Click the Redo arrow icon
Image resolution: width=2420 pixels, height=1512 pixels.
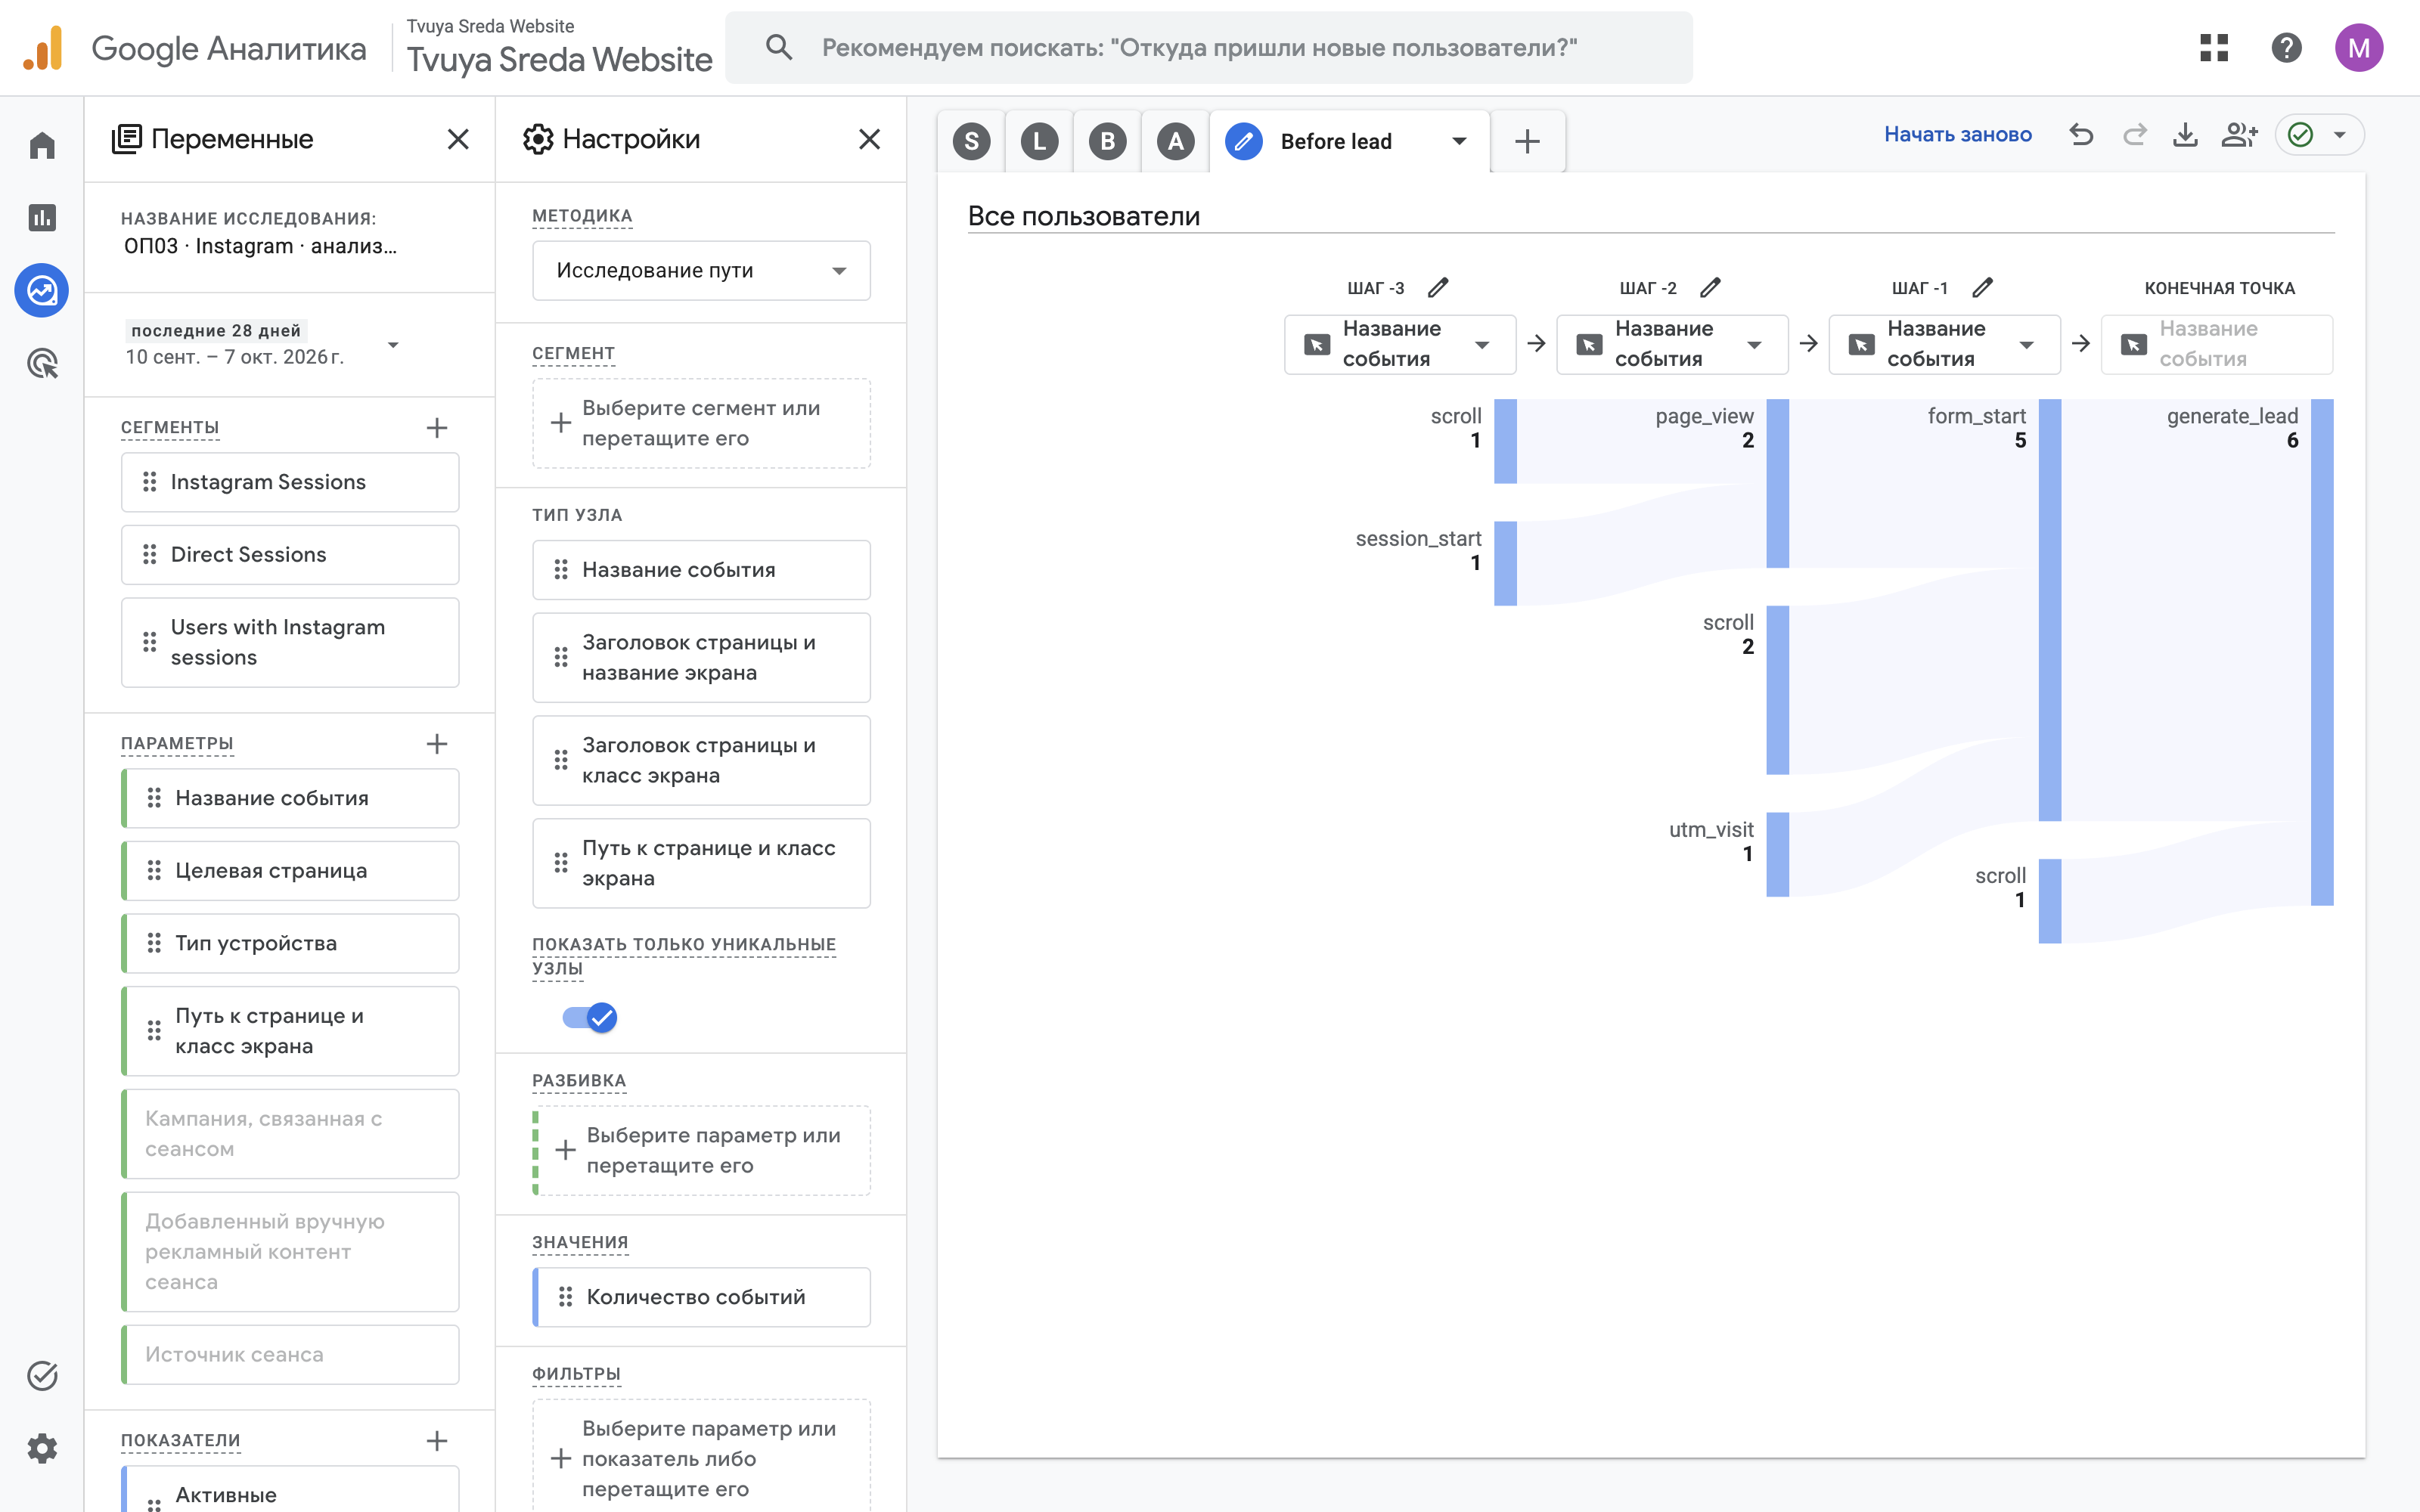[2134, 135]
